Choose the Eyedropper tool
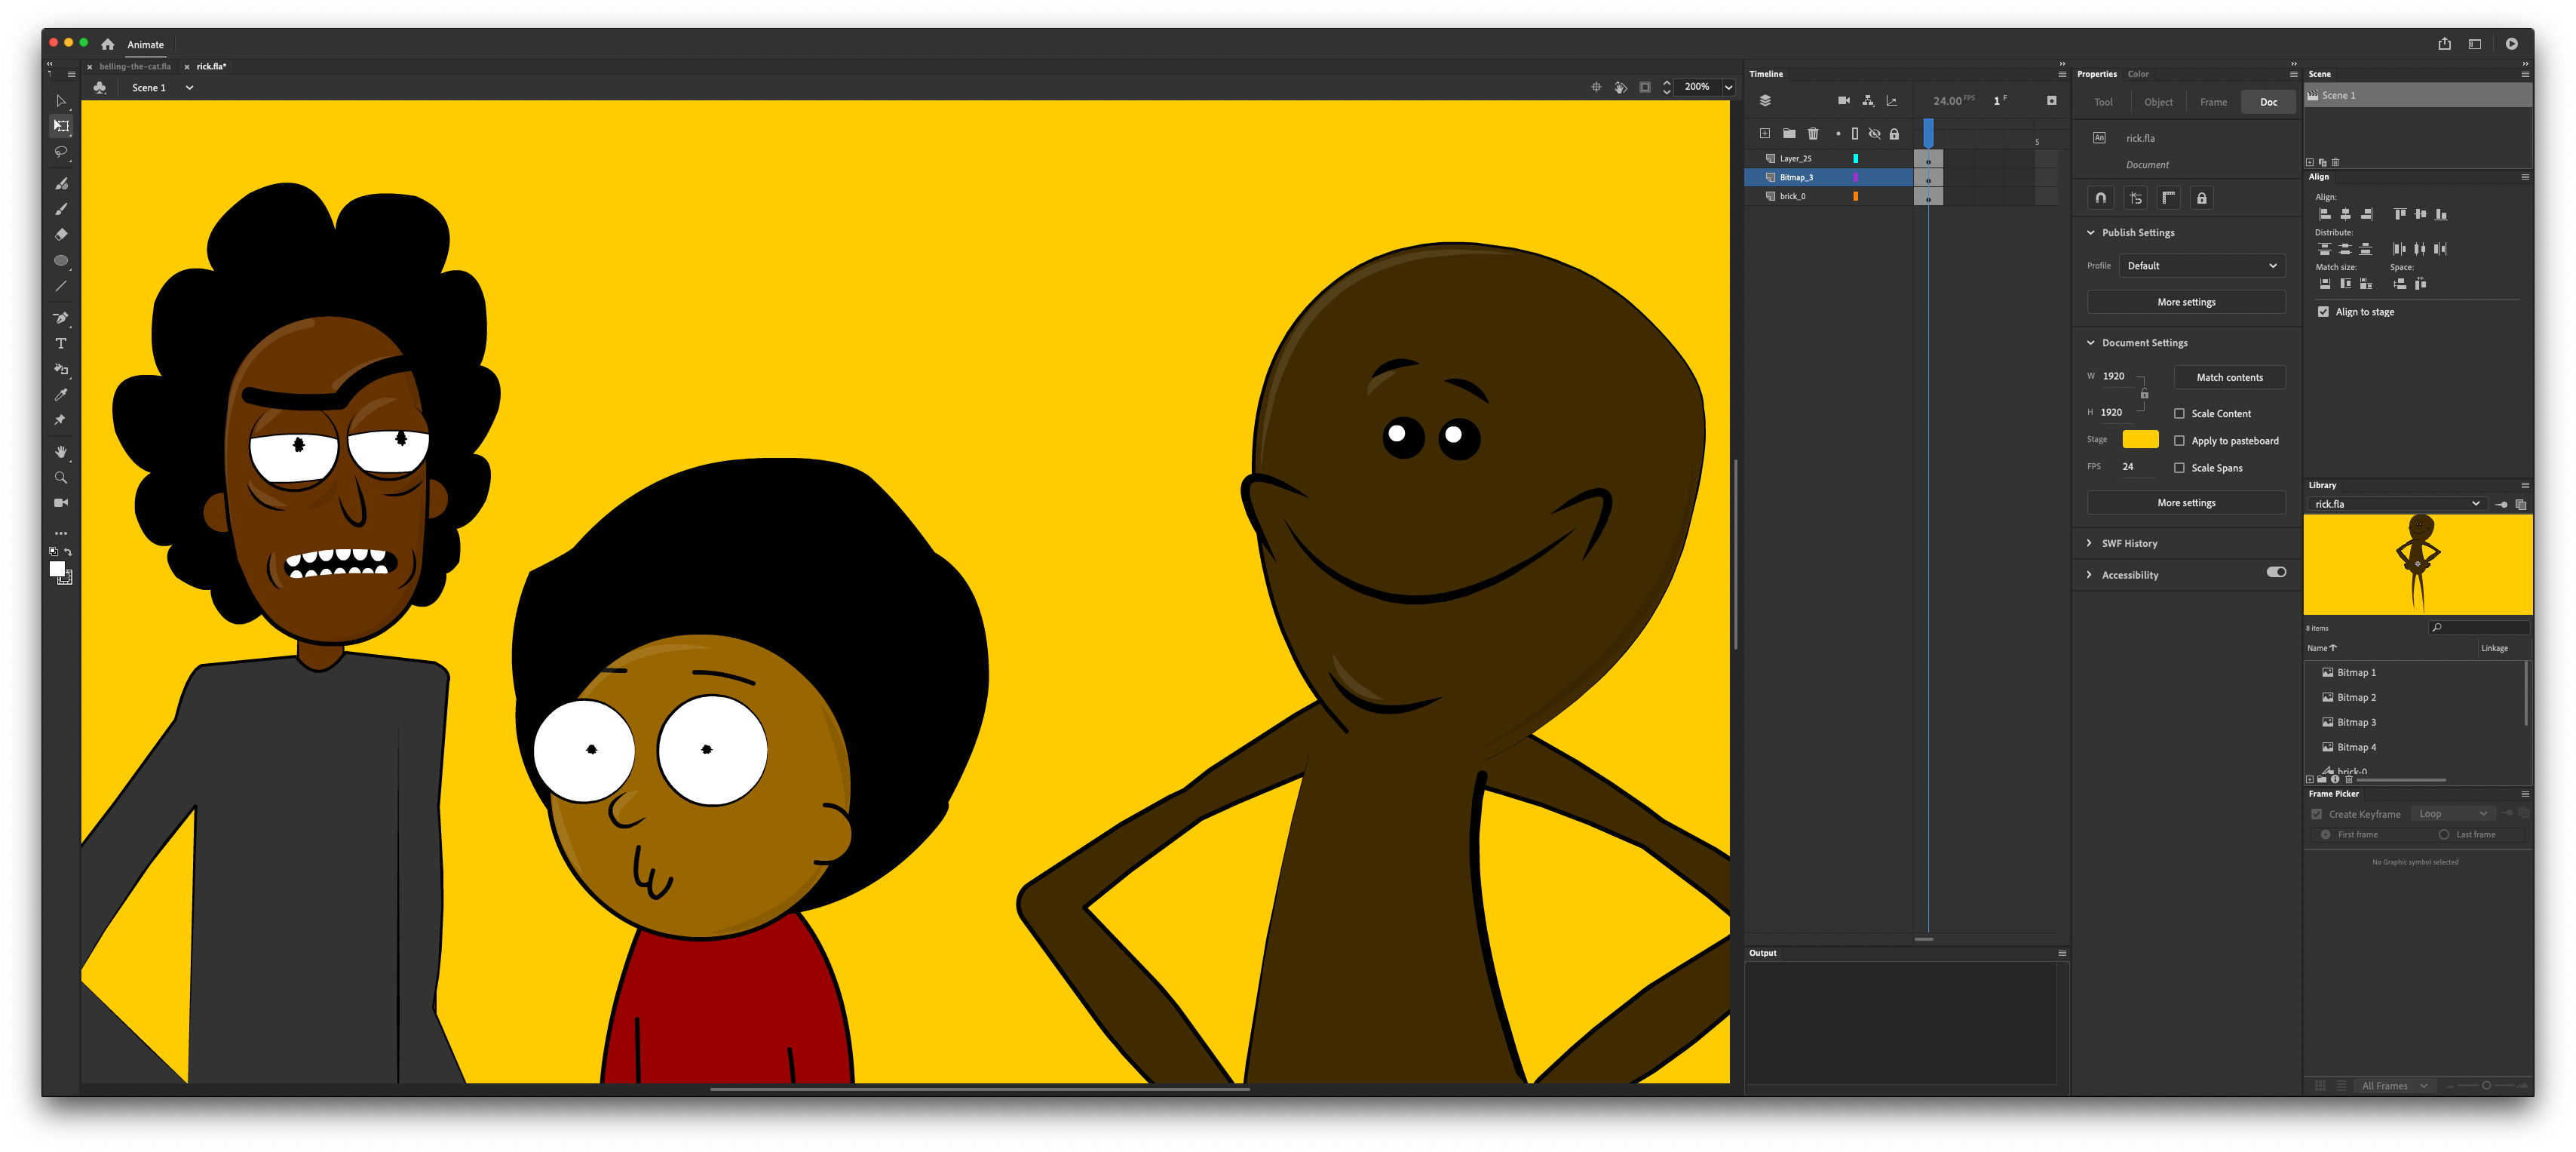The height and width of the screenshot is (1152, 2576). 61,395
